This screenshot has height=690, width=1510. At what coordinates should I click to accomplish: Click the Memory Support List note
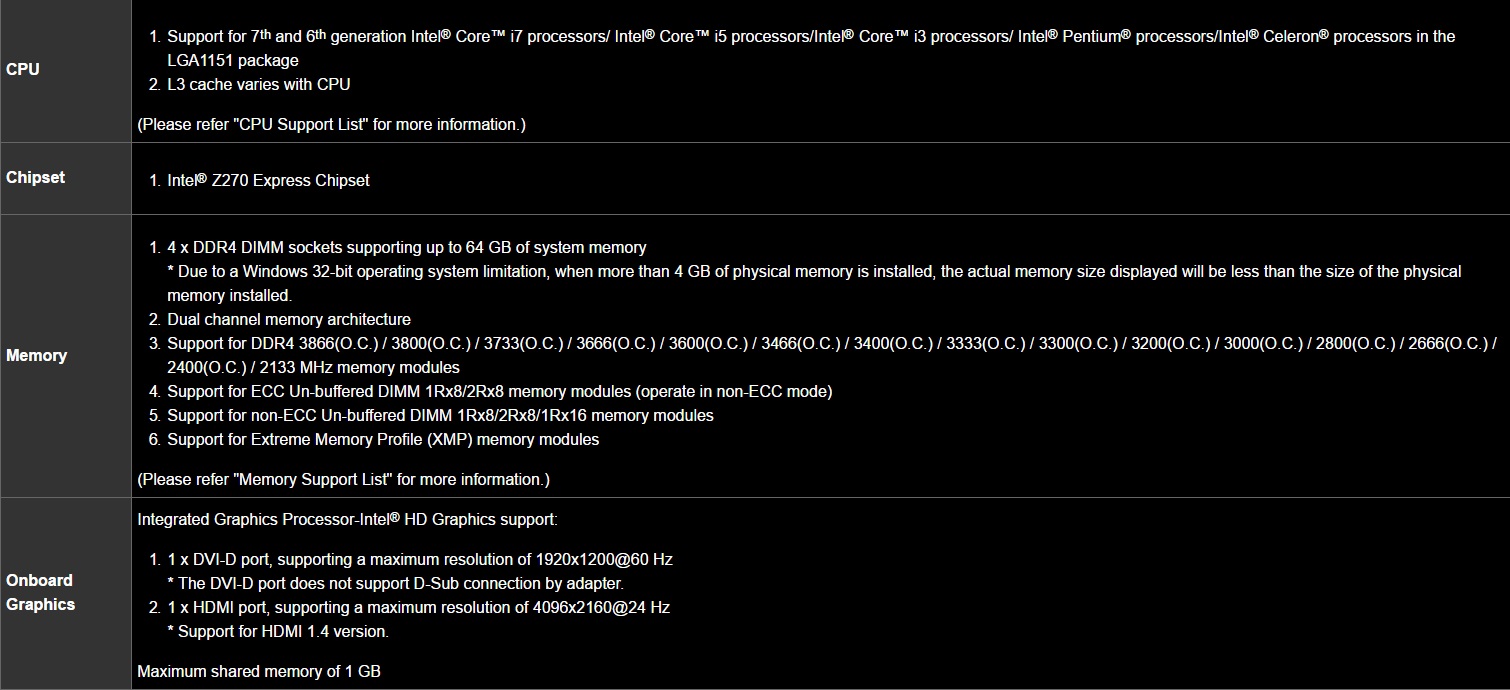(343, 480)
